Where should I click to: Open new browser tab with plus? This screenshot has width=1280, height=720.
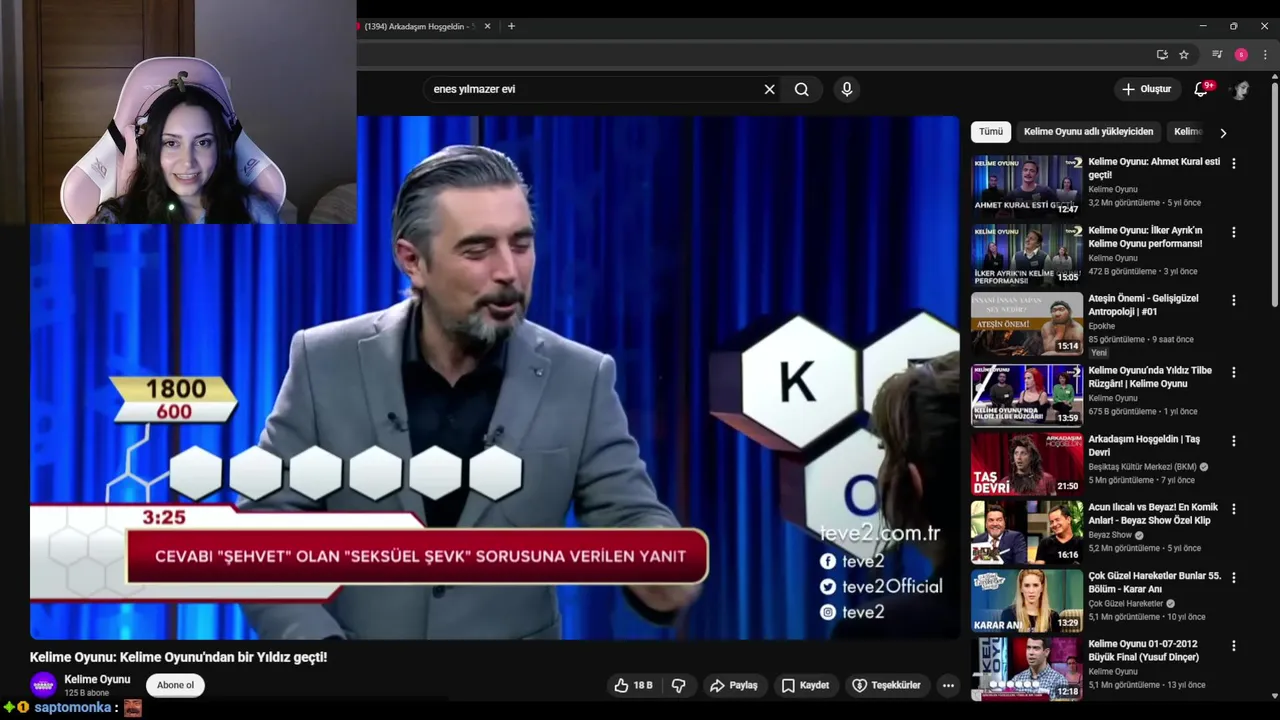click(x=511, y=26)
